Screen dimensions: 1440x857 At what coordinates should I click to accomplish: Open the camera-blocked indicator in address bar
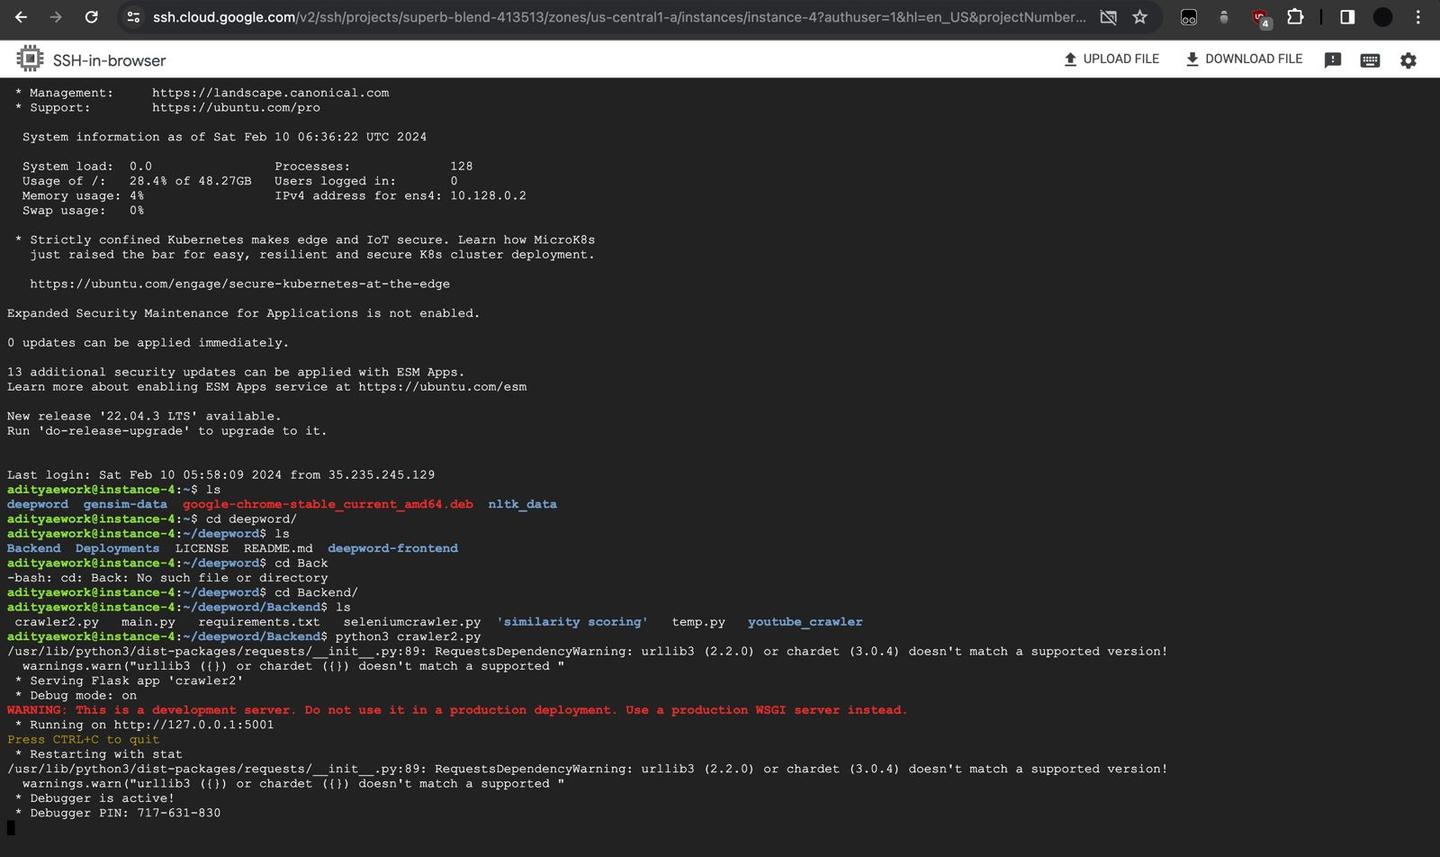point(1108,17)
